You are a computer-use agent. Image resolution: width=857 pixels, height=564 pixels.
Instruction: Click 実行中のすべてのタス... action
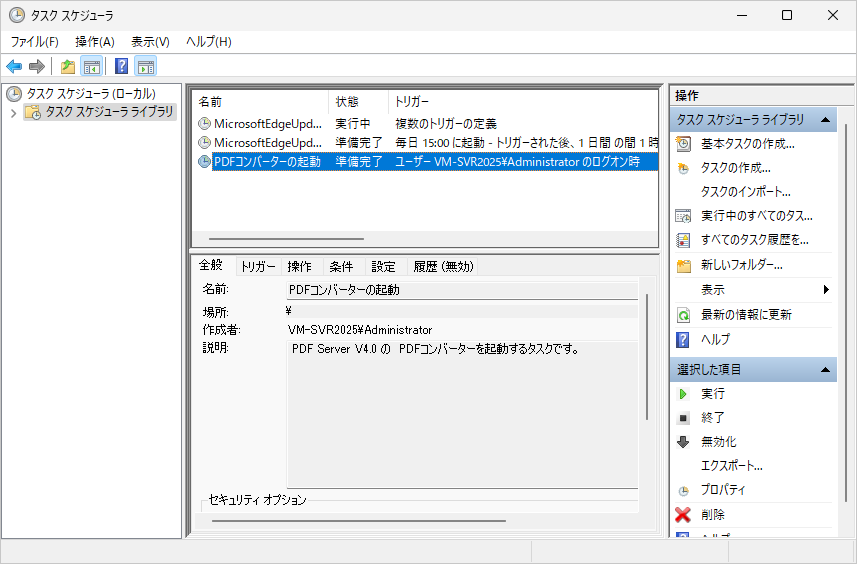pos(757,216)
